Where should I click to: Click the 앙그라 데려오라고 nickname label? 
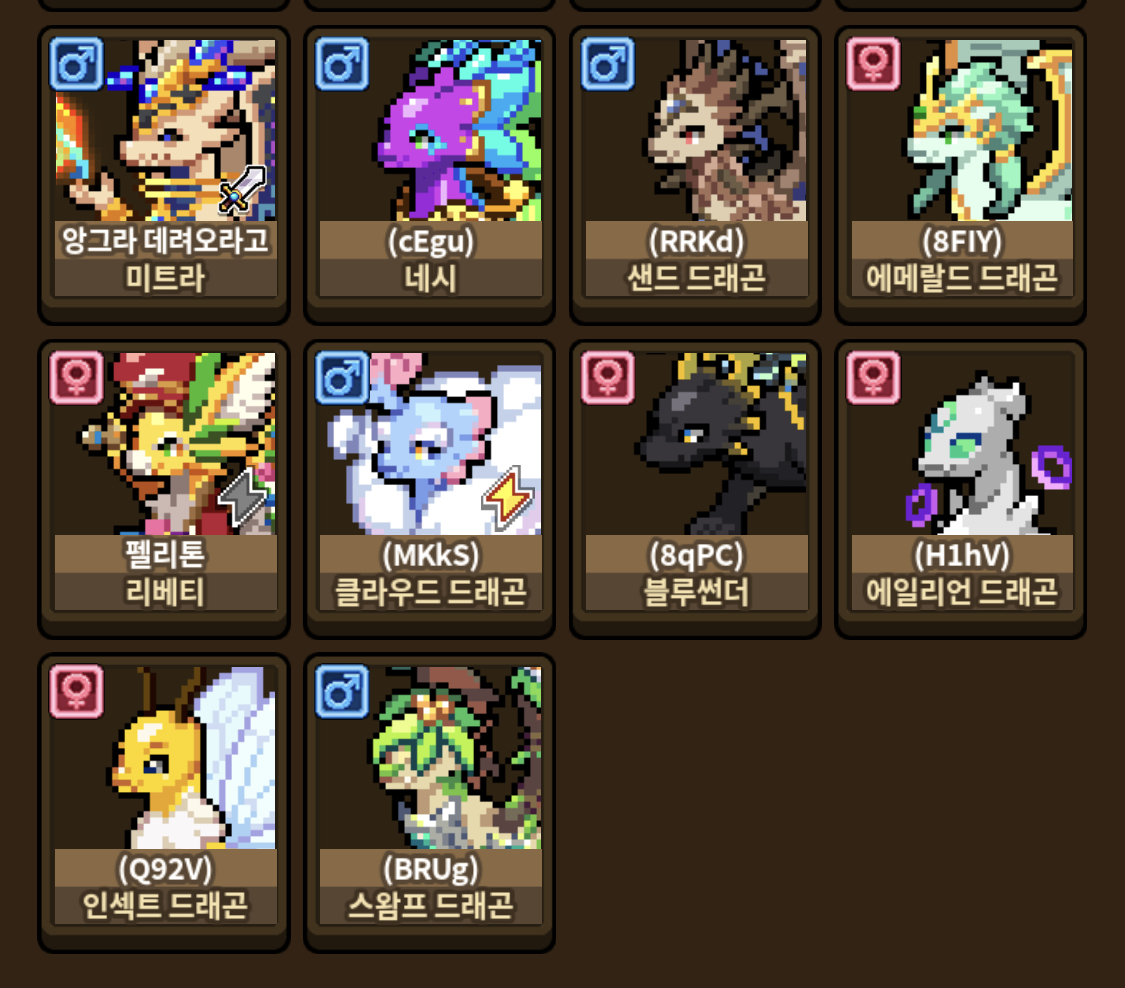[x=165, y=240]
